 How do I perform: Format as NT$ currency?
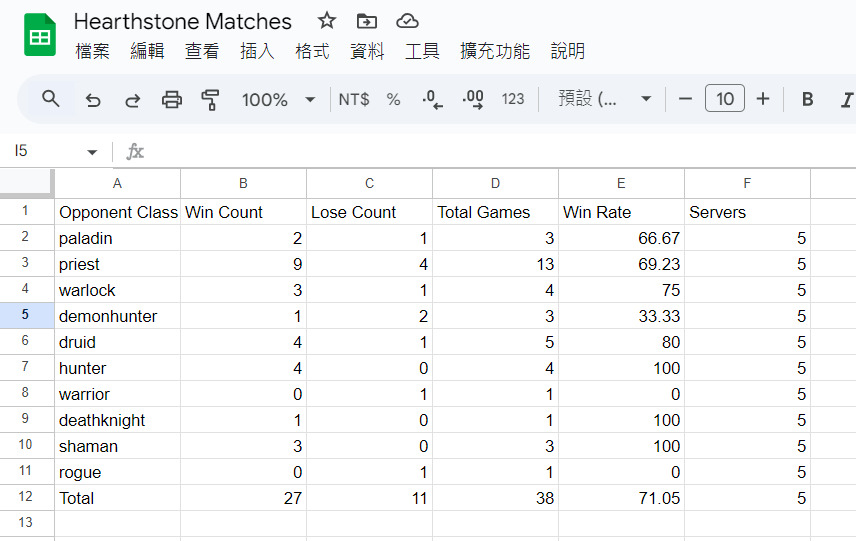pyautogui.click(x=354, y=99)
